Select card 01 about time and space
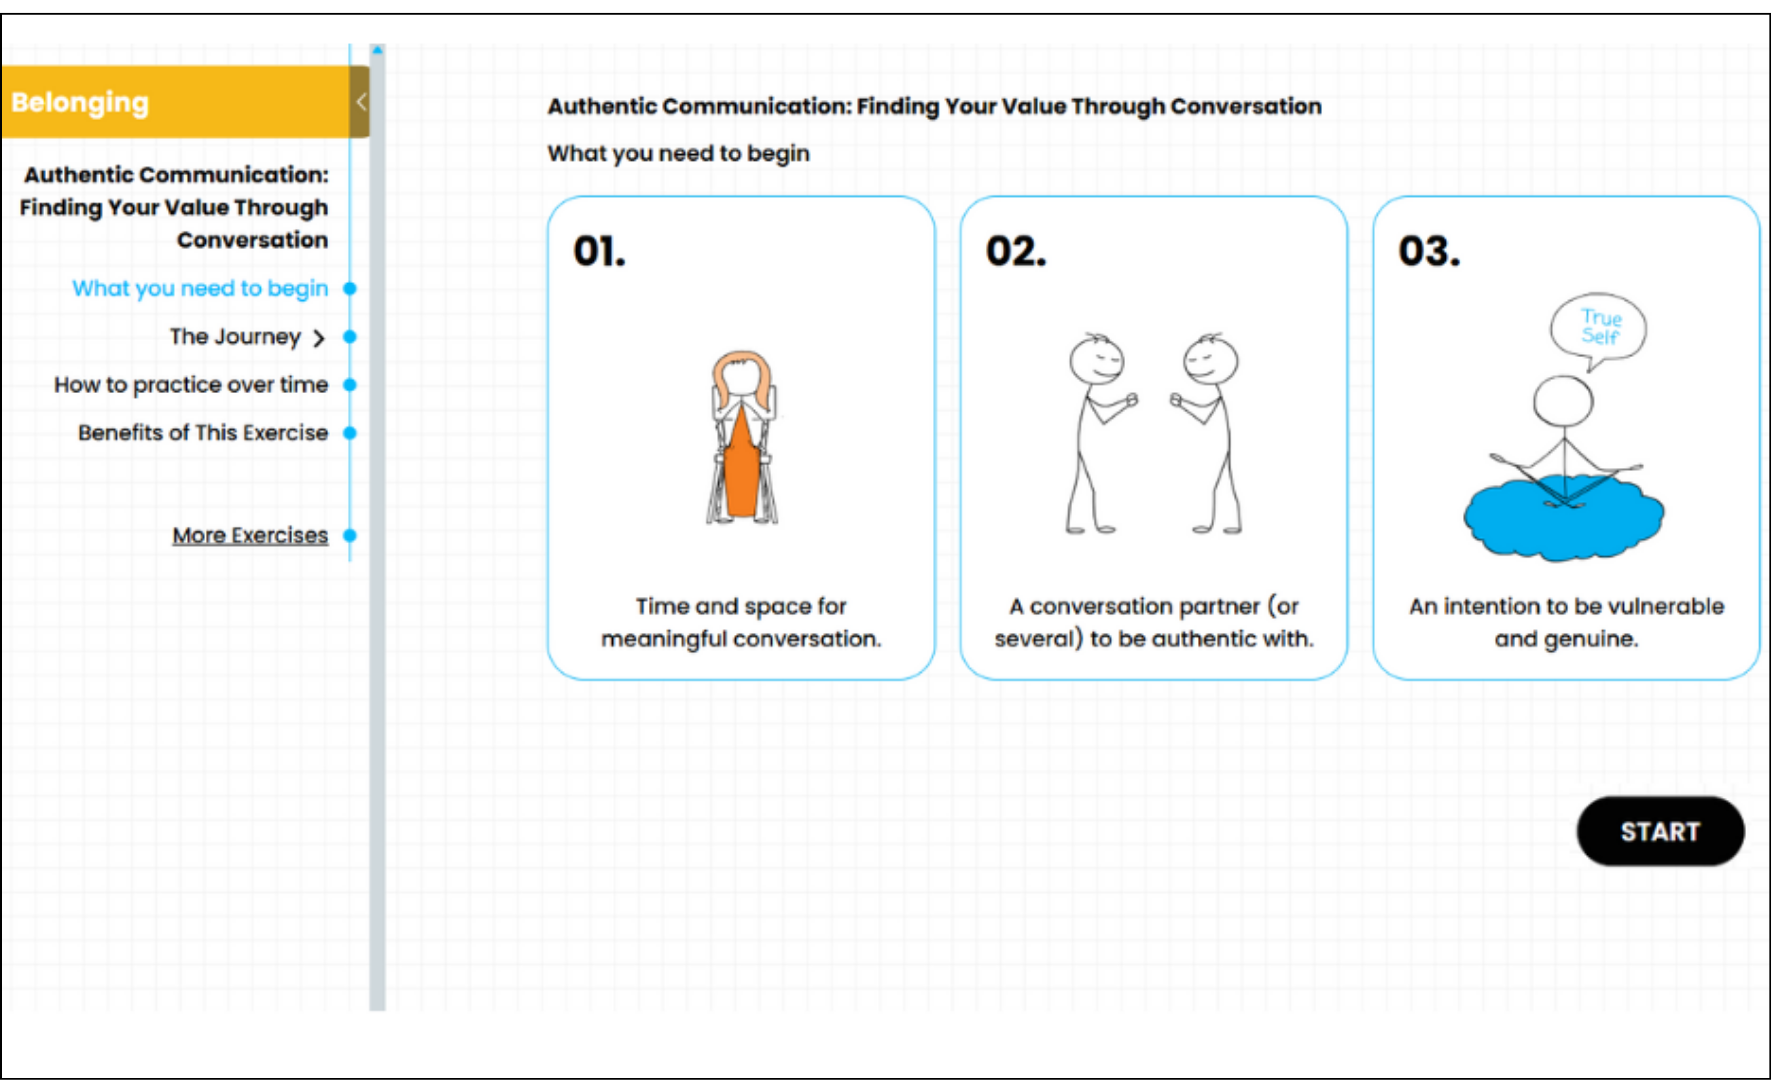The image size is (1785, 1080). [741, 438]
